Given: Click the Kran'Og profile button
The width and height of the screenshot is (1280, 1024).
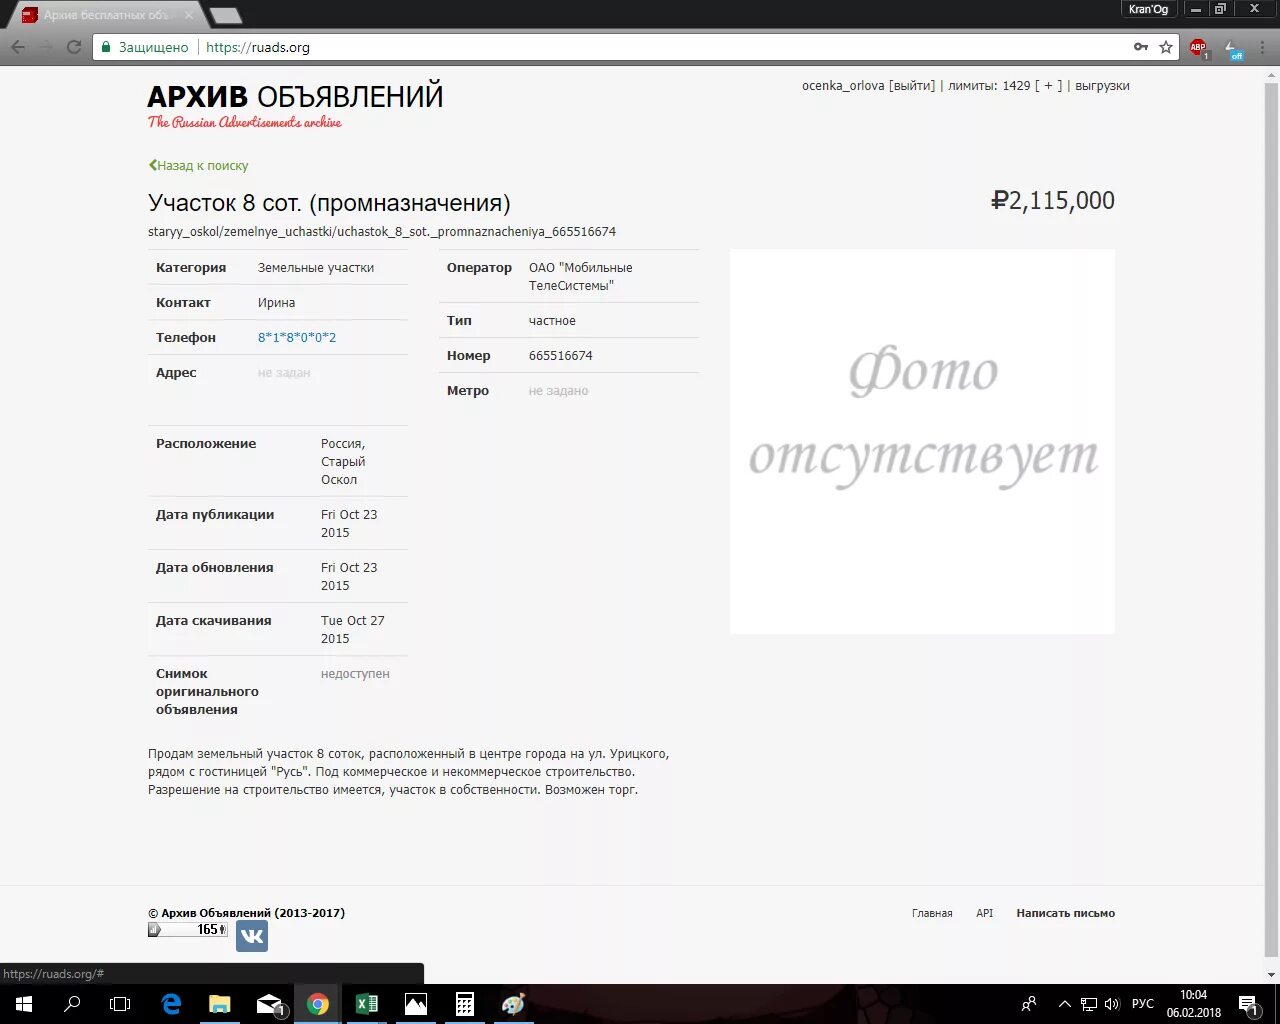Looking at the screenshot, I should 1148,9.
